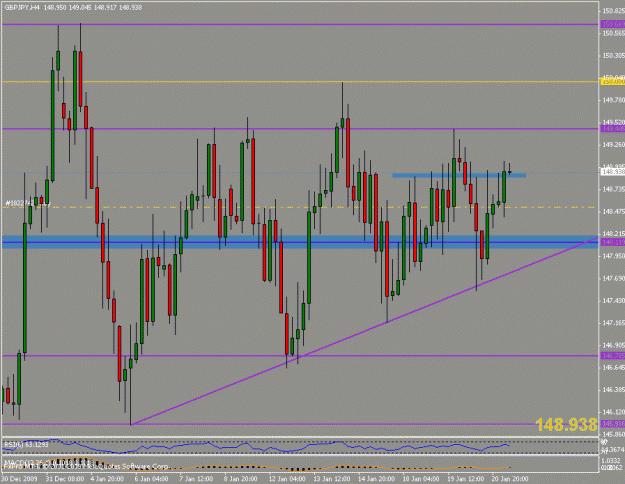Screen dimensions: 625x484
Task: Click the white 148.938 current price label
Action: click(x=613, y=172)
